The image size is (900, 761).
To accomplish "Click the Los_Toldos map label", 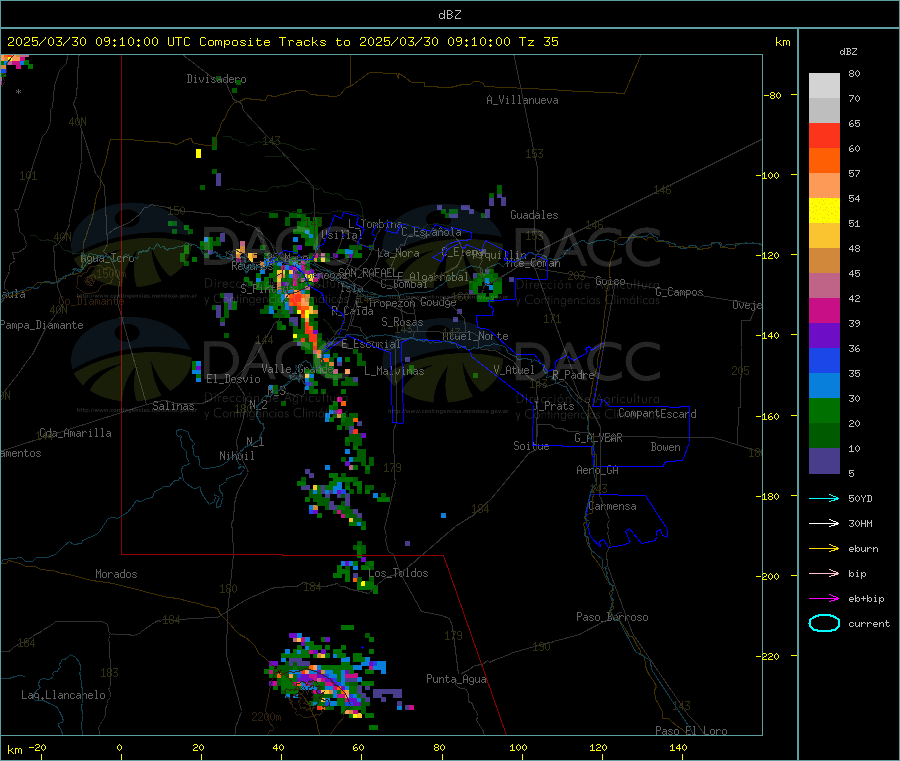I will [398, 573].
